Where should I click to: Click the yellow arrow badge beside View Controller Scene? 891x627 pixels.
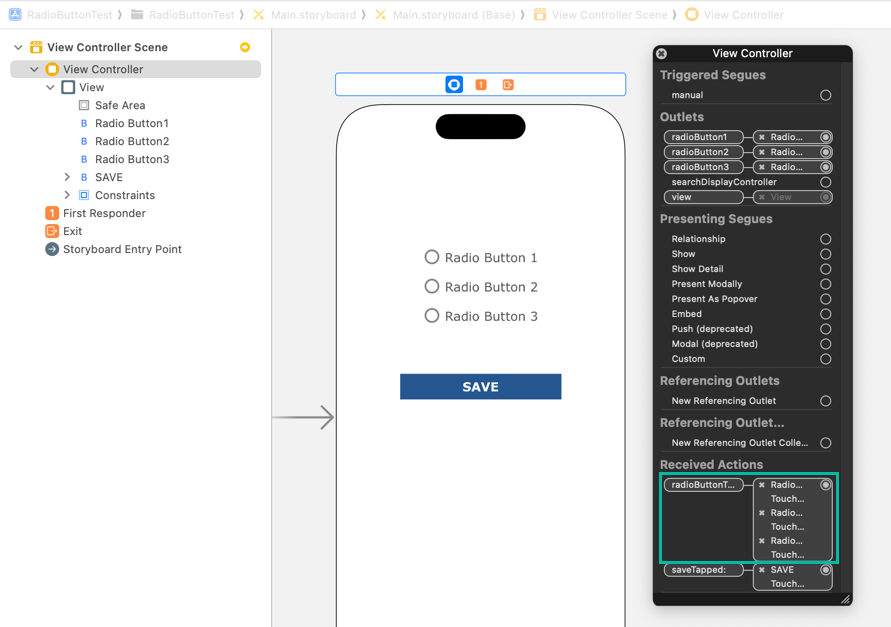[x=245, y=47]
